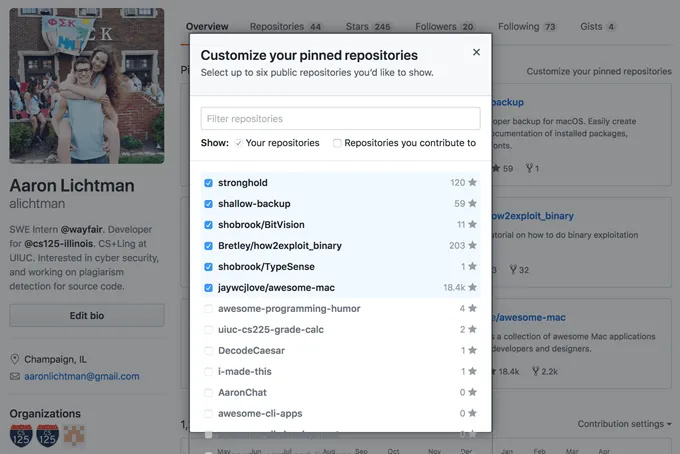This screenshot has width=680, height=454.
Task: Open the Following tab
Action: pyautogui.click(x=527, y=27)
